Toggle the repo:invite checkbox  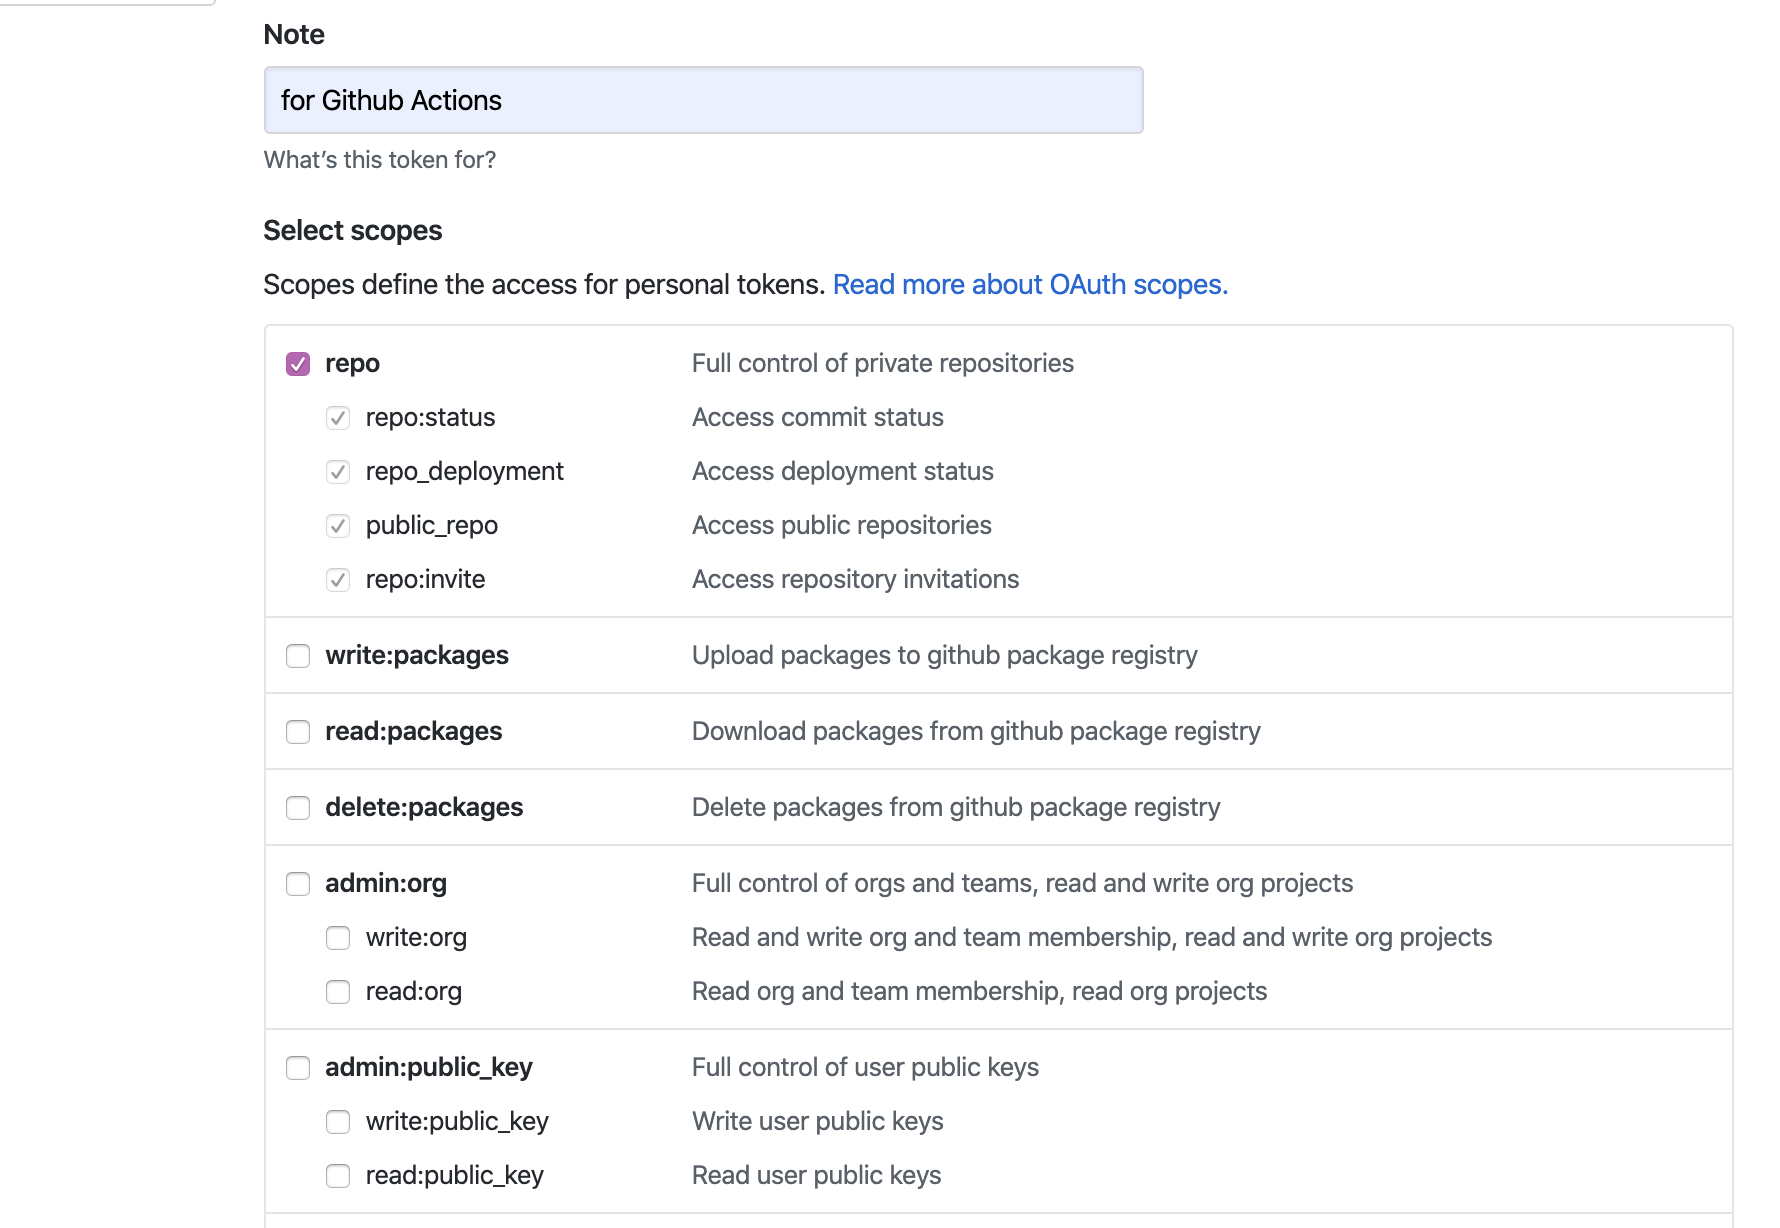click(x=338, y=580)
